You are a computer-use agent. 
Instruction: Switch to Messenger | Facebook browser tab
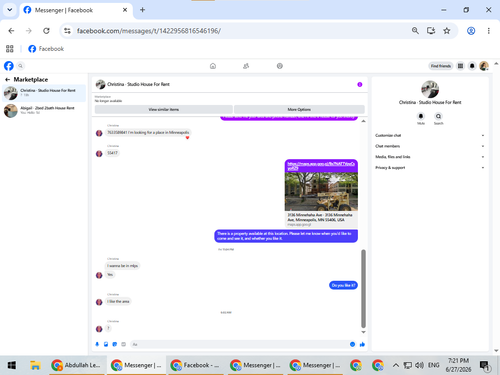76,10
